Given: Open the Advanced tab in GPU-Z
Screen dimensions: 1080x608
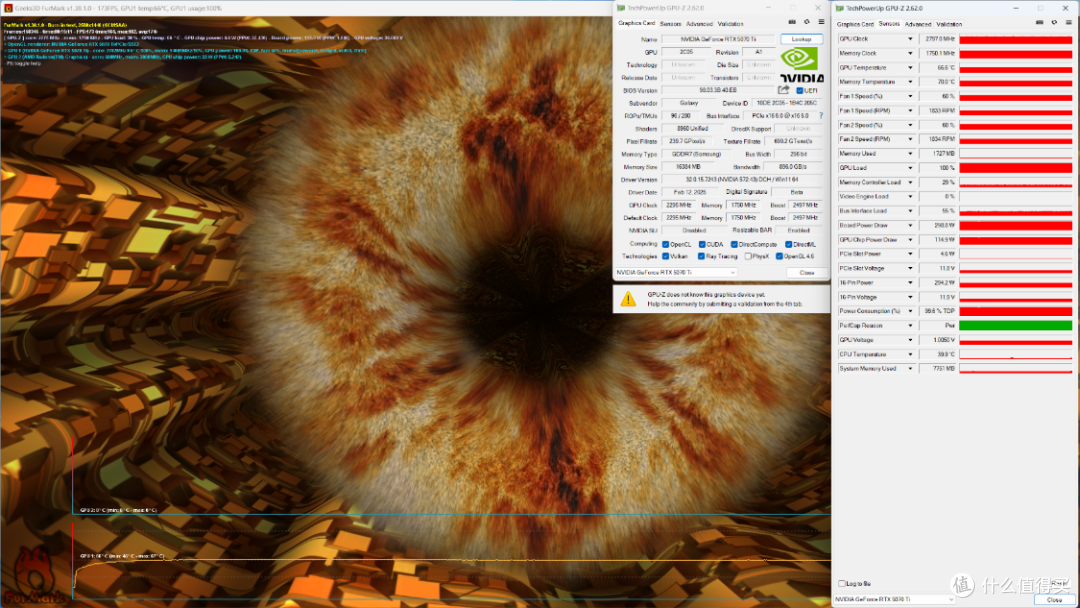Looking at the screenshot, I should (698, 24).
